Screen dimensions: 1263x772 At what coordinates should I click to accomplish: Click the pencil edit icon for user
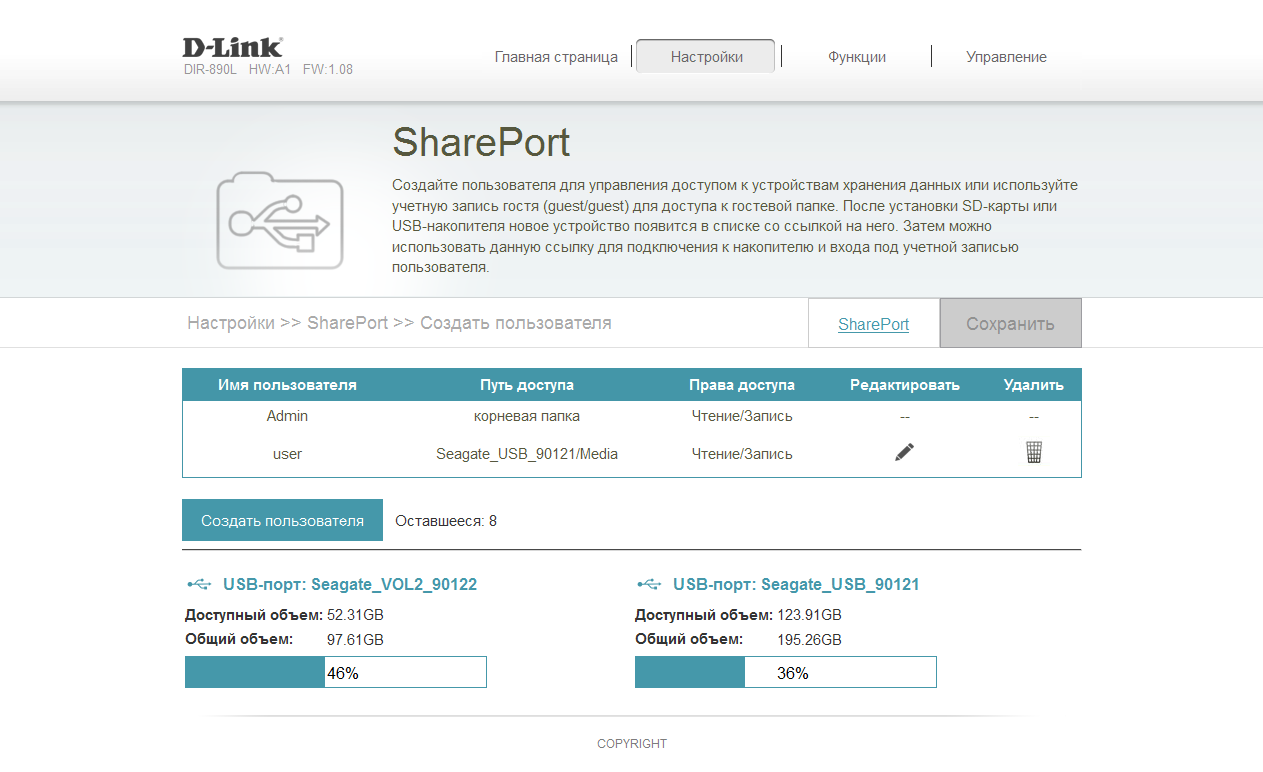[x=904, y=453]
